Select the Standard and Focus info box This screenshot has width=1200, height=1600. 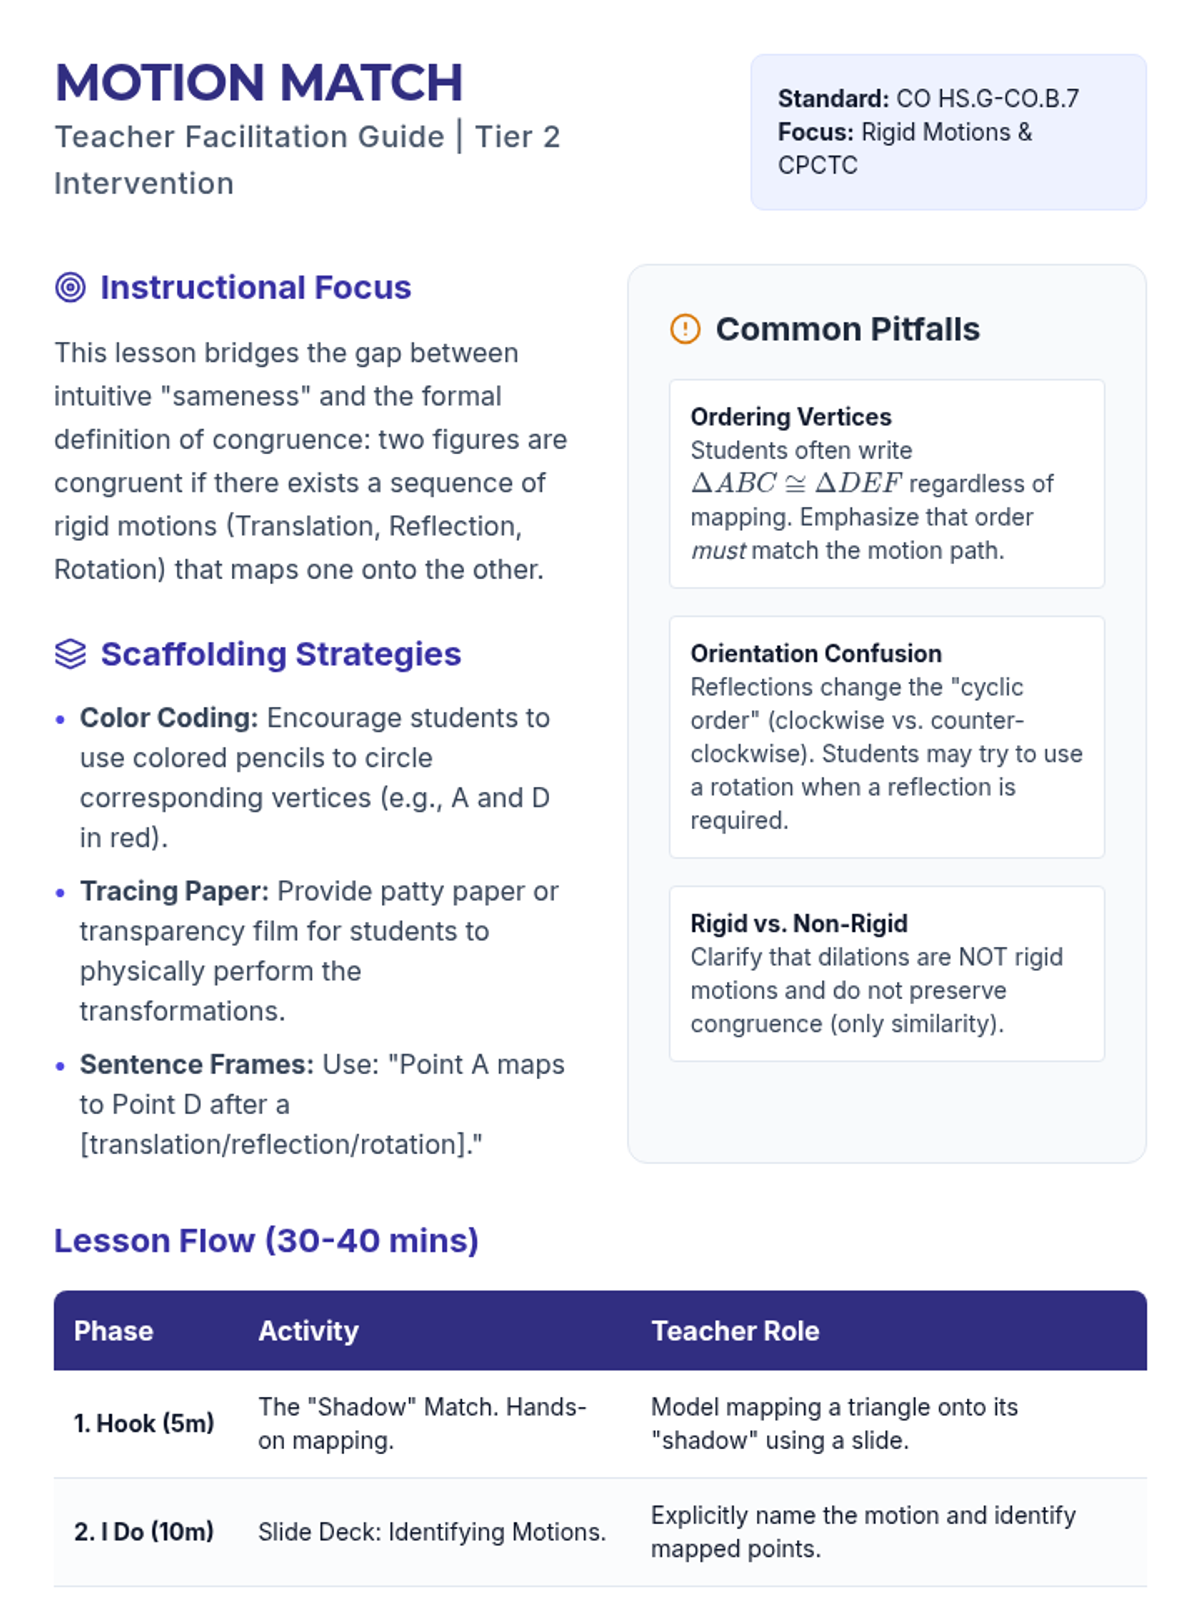948,132
